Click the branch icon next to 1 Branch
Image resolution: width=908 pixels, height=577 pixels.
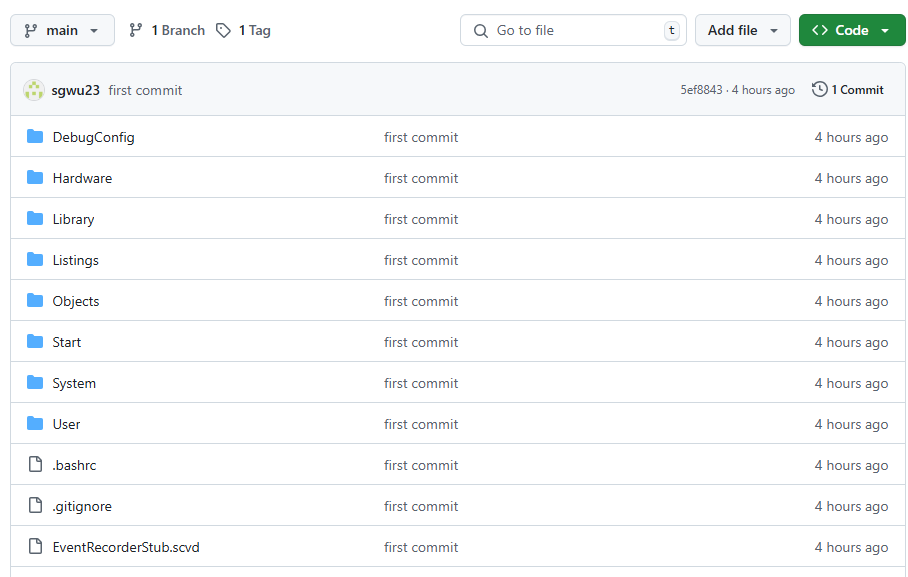click(x=136, y=30)
